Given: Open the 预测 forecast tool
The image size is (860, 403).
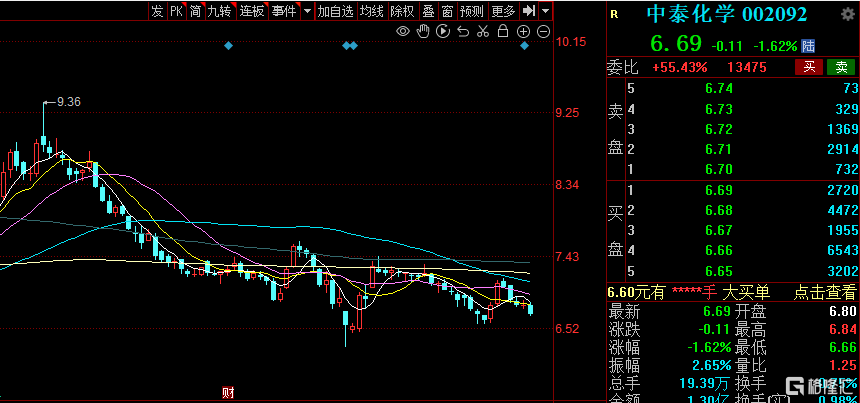Looking at the screenshot, I should [472, 10].
